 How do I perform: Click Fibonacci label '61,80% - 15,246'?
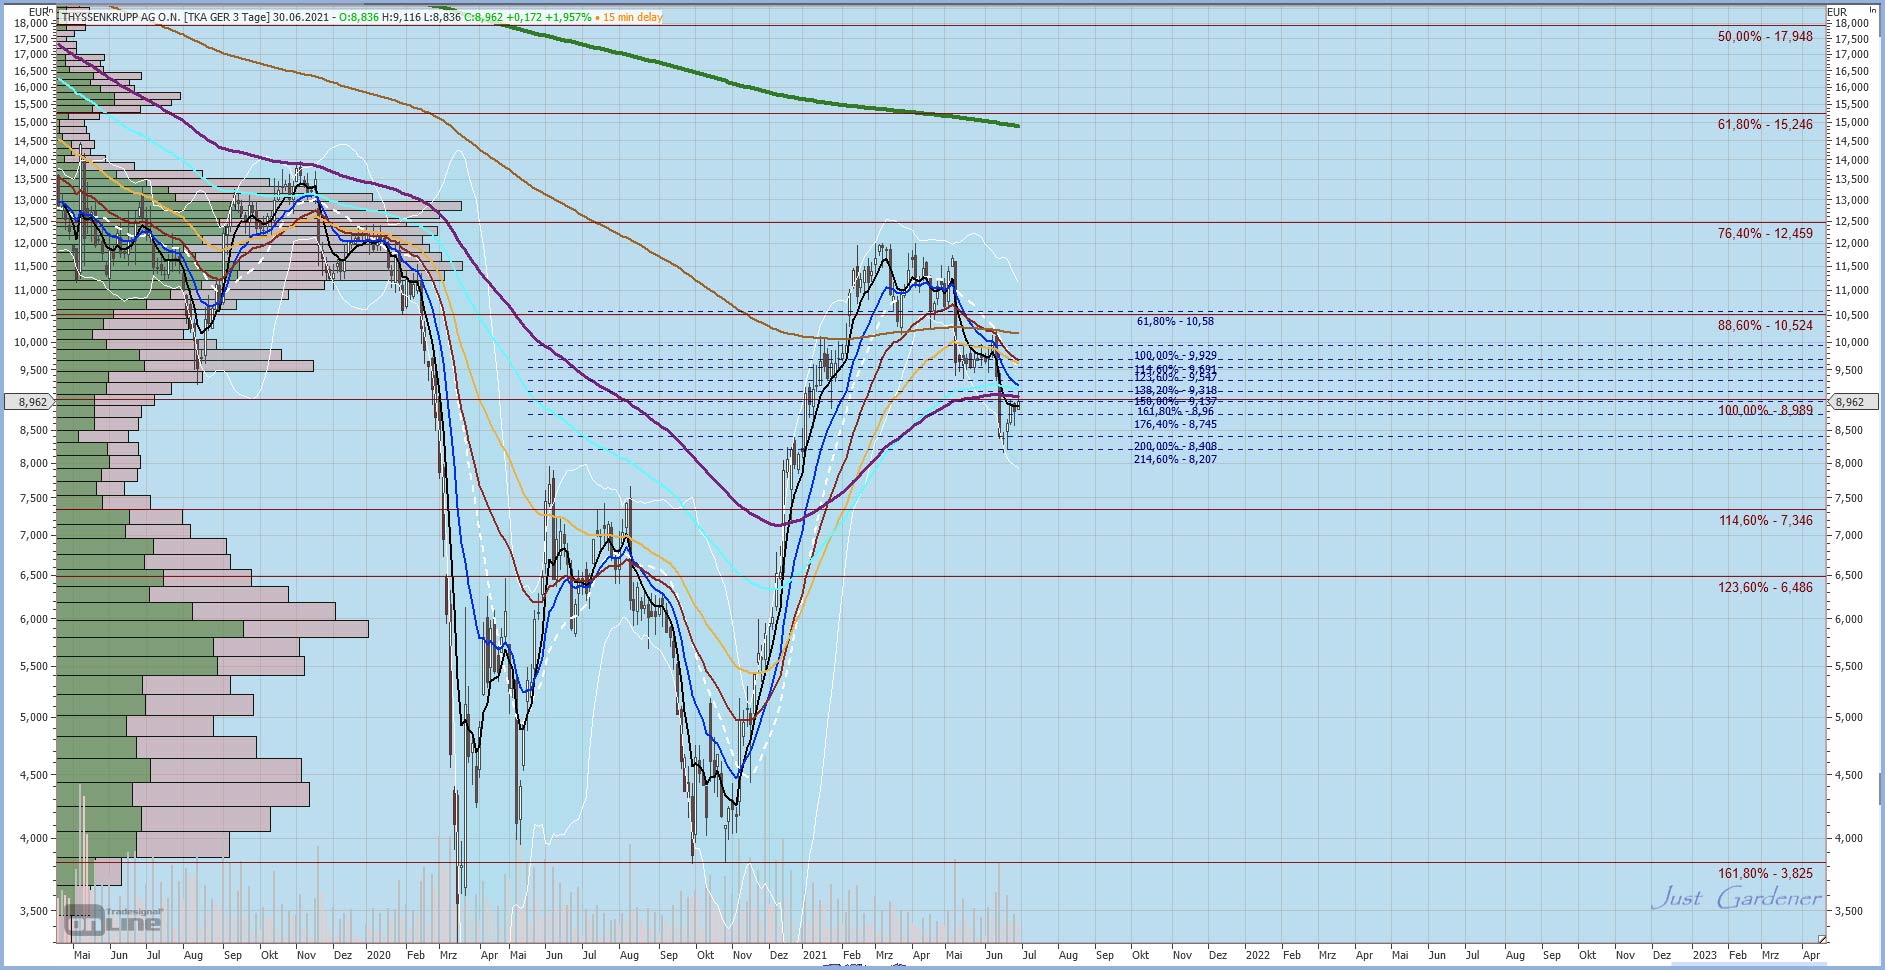click(1765, 125)
